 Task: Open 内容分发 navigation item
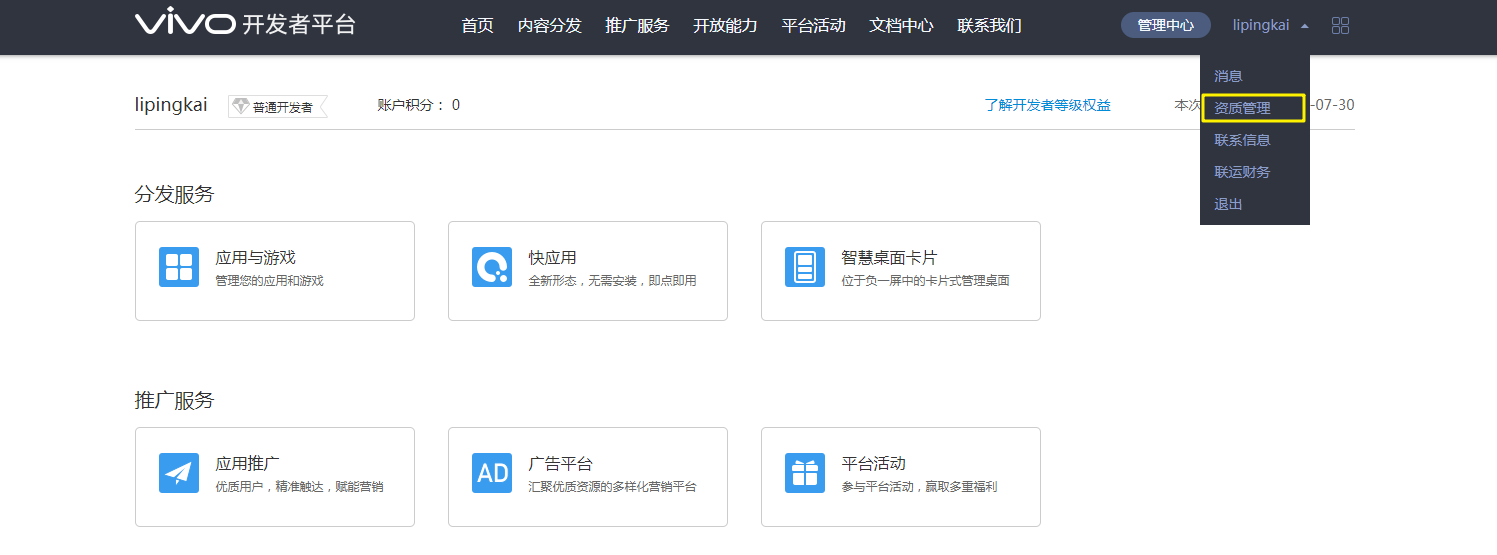point(549,25)
